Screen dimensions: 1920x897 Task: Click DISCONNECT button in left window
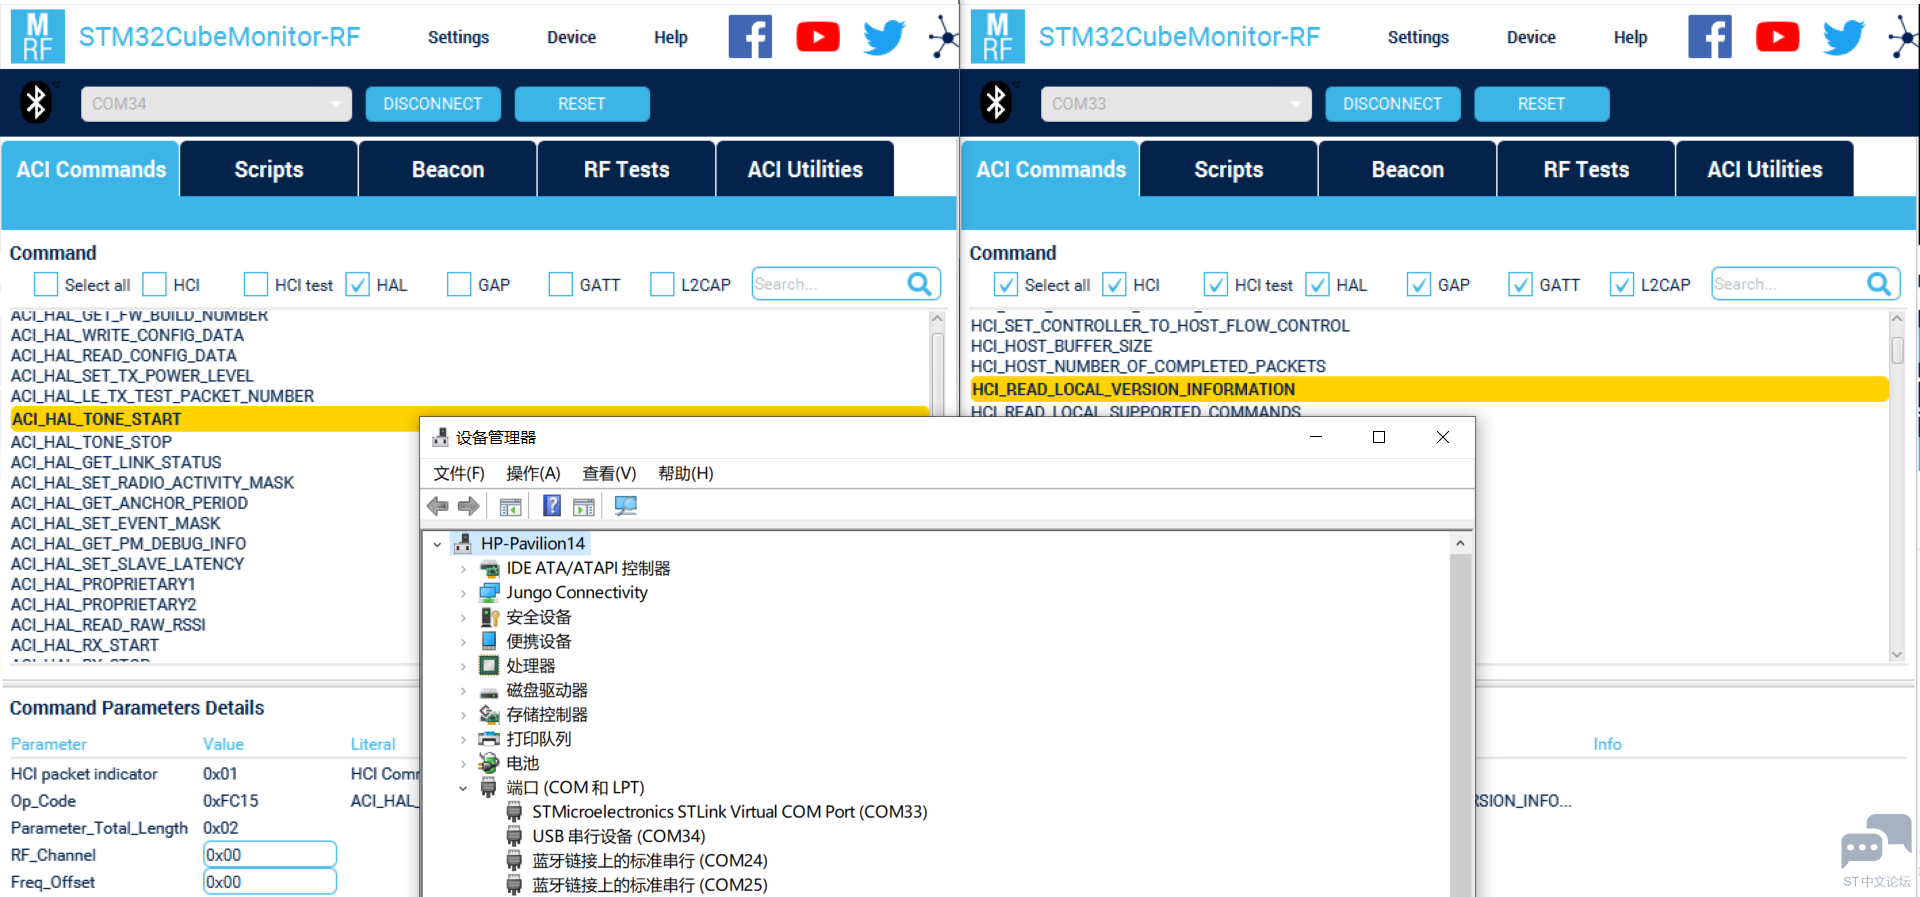(x=433, y=104)
